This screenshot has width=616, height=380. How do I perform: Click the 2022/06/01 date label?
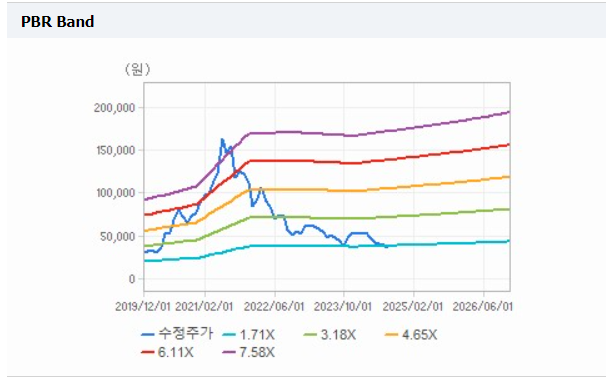pyautogui.click(x=274, y=307)
